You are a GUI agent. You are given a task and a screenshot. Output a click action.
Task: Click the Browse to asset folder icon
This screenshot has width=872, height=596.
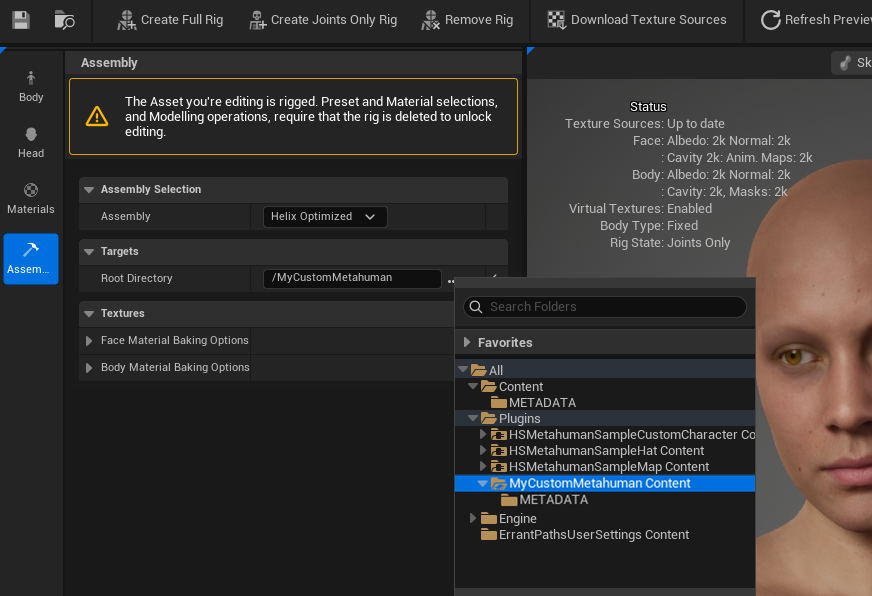tap(64, 20)
